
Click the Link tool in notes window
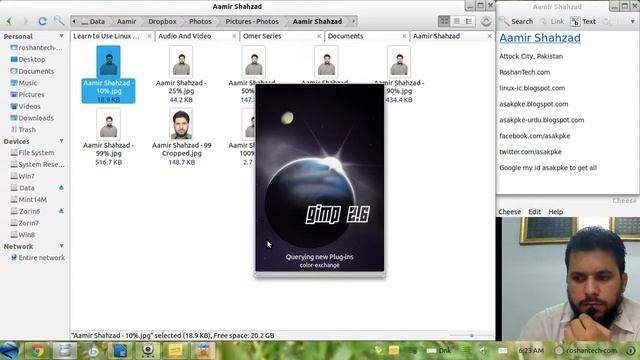pyautogui.click(x=552, y=21)
